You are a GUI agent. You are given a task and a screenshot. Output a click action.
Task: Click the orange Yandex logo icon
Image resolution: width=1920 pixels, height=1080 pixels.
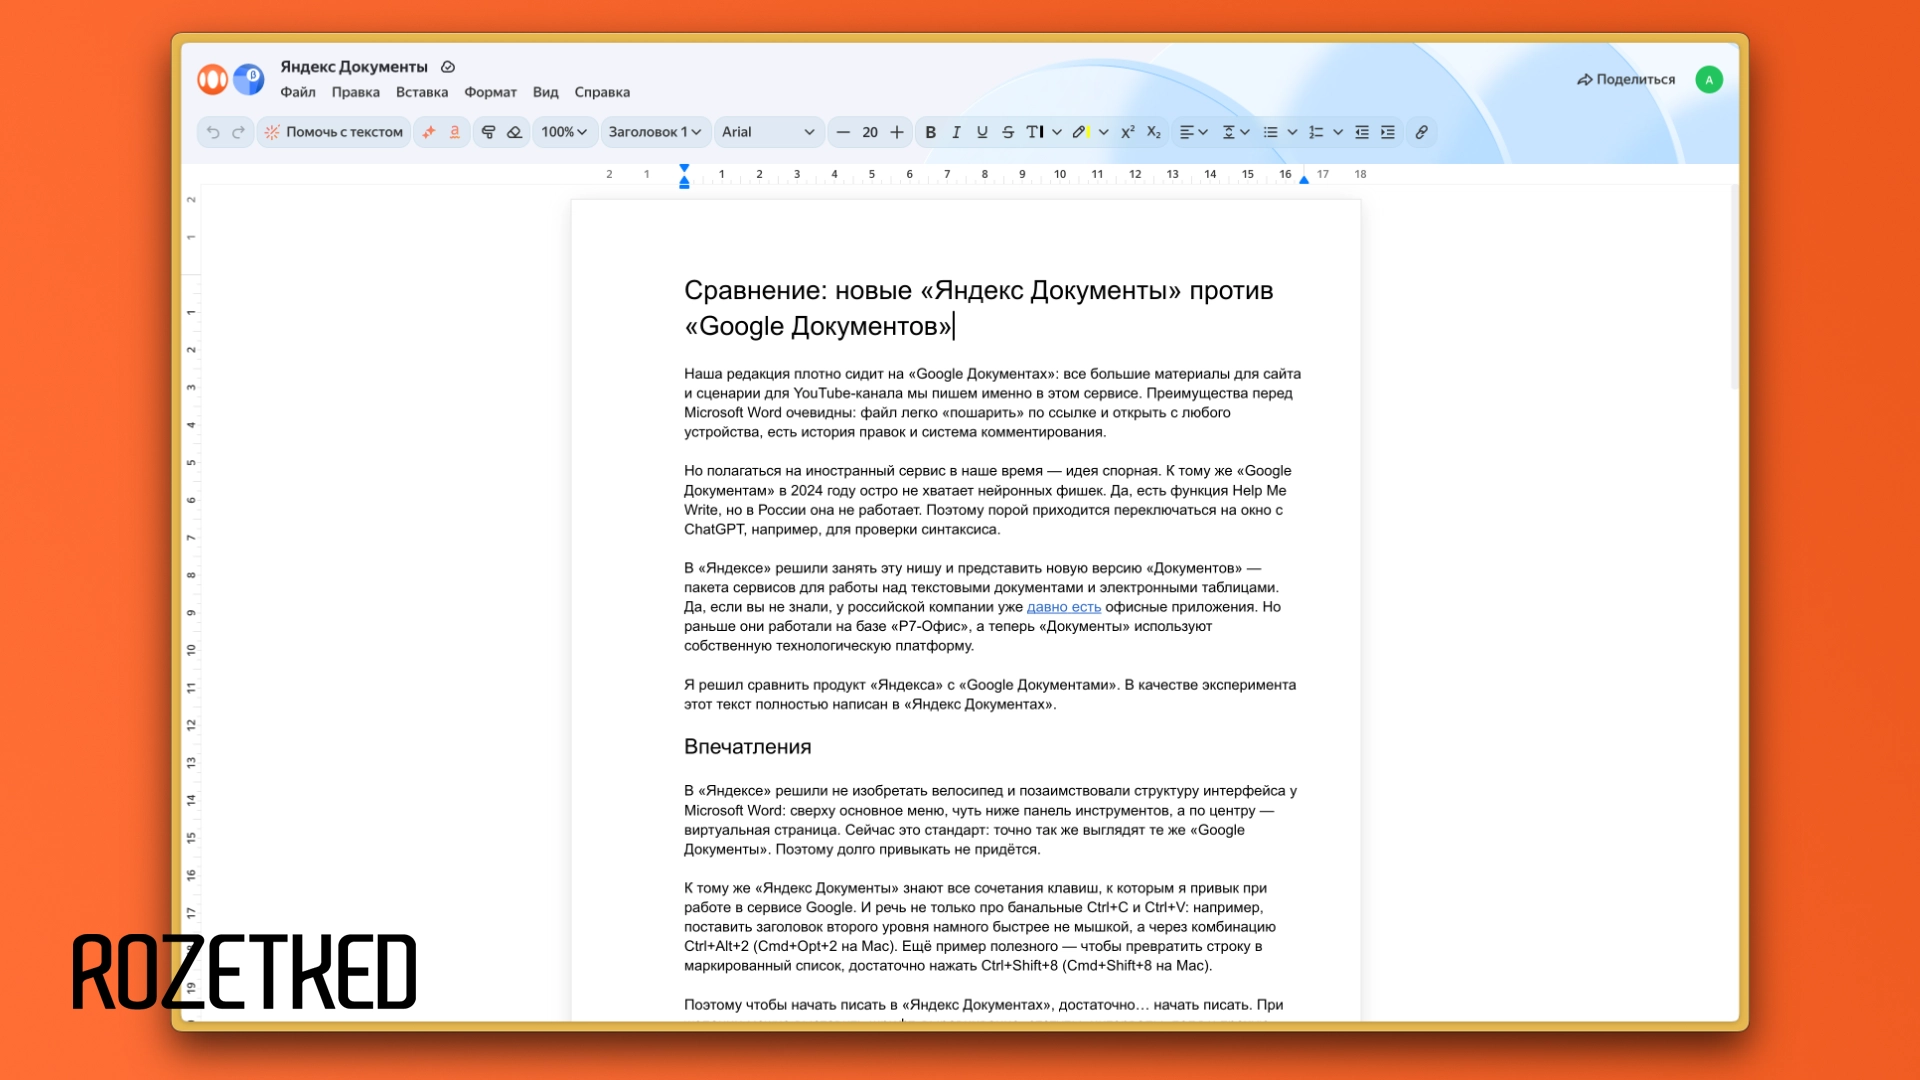pos(213,79)
